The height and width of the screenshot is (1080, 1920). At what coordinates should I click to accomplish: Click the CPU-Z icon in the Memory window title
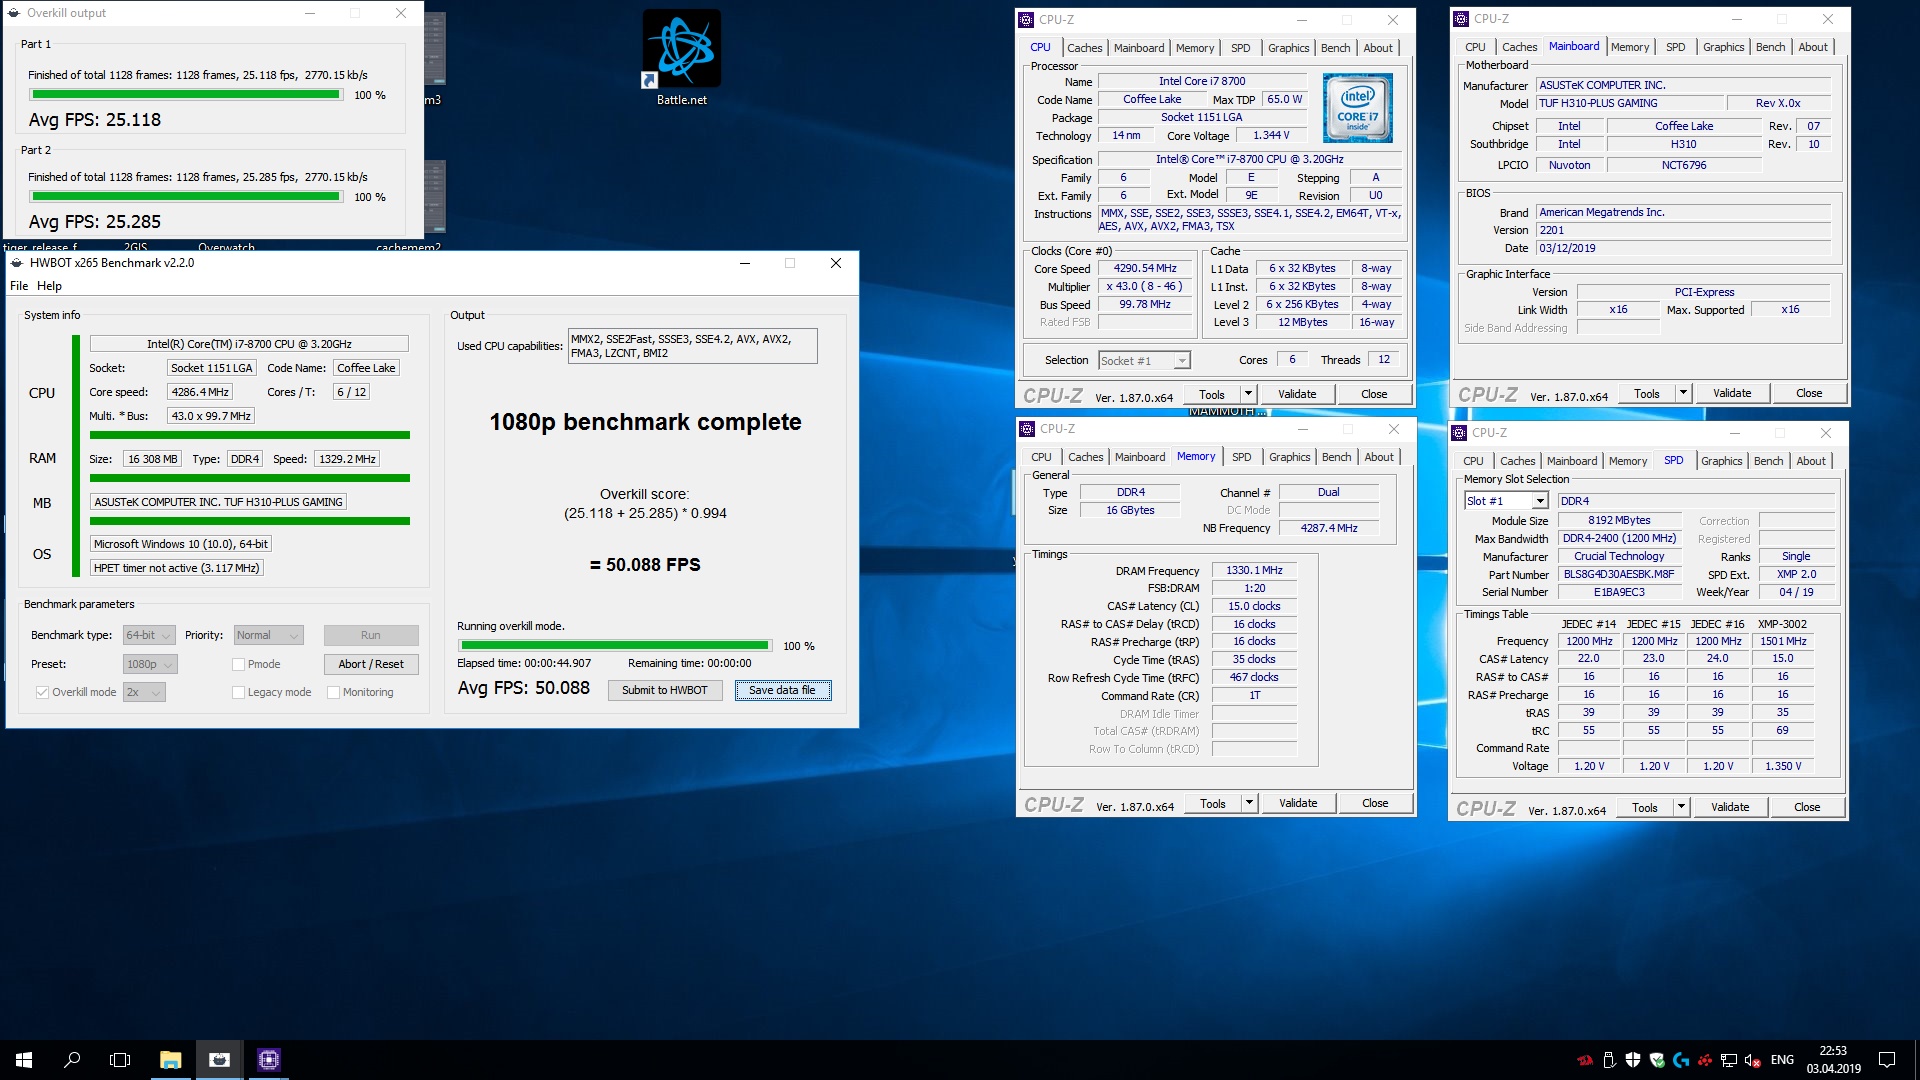(x=1027, y=429)
